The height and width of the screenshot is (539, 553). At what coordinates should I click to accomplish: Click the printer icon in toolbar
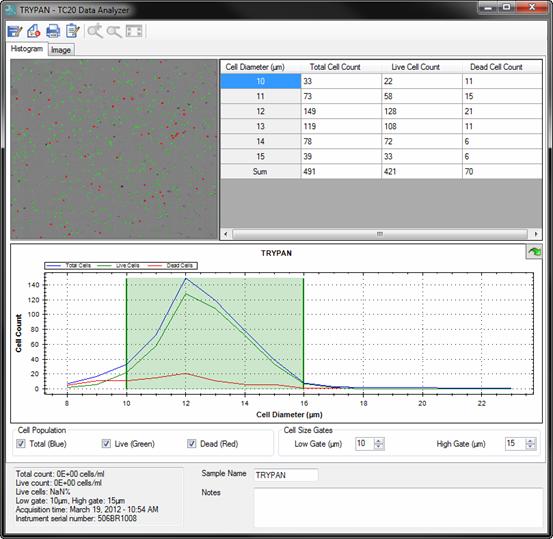(x=53, y=31)
